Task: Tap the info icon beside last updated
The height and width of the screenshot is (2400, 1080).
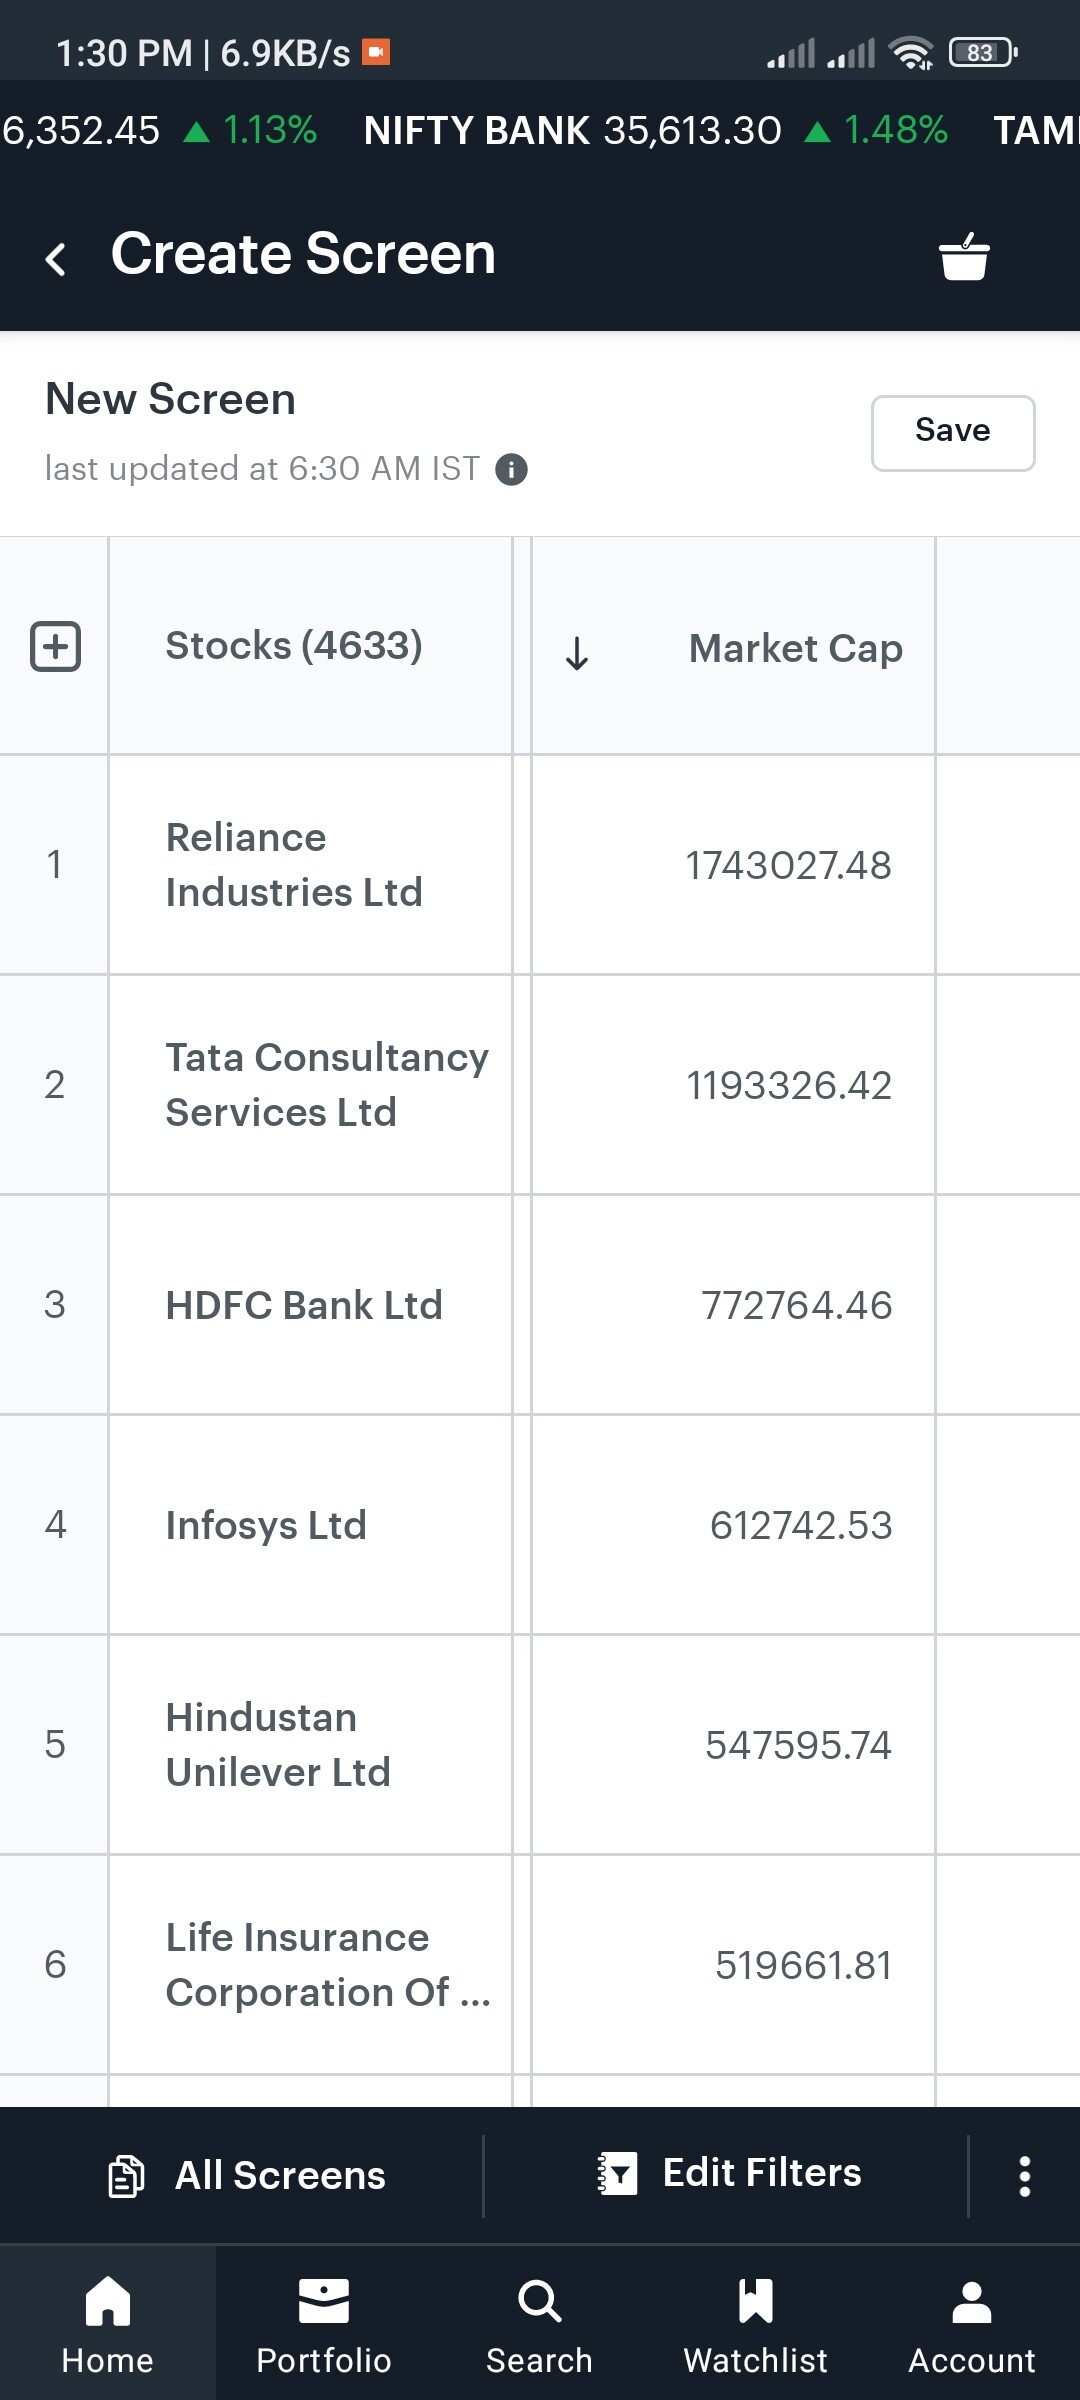Action: tap(511, 469)
